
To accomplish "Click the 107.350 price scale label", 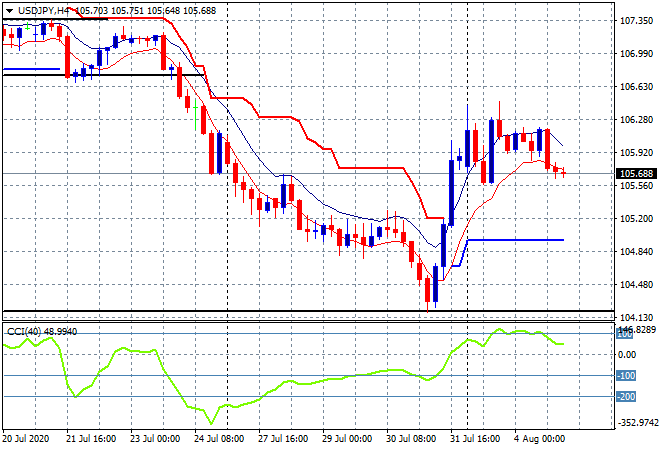I will 636,21.
